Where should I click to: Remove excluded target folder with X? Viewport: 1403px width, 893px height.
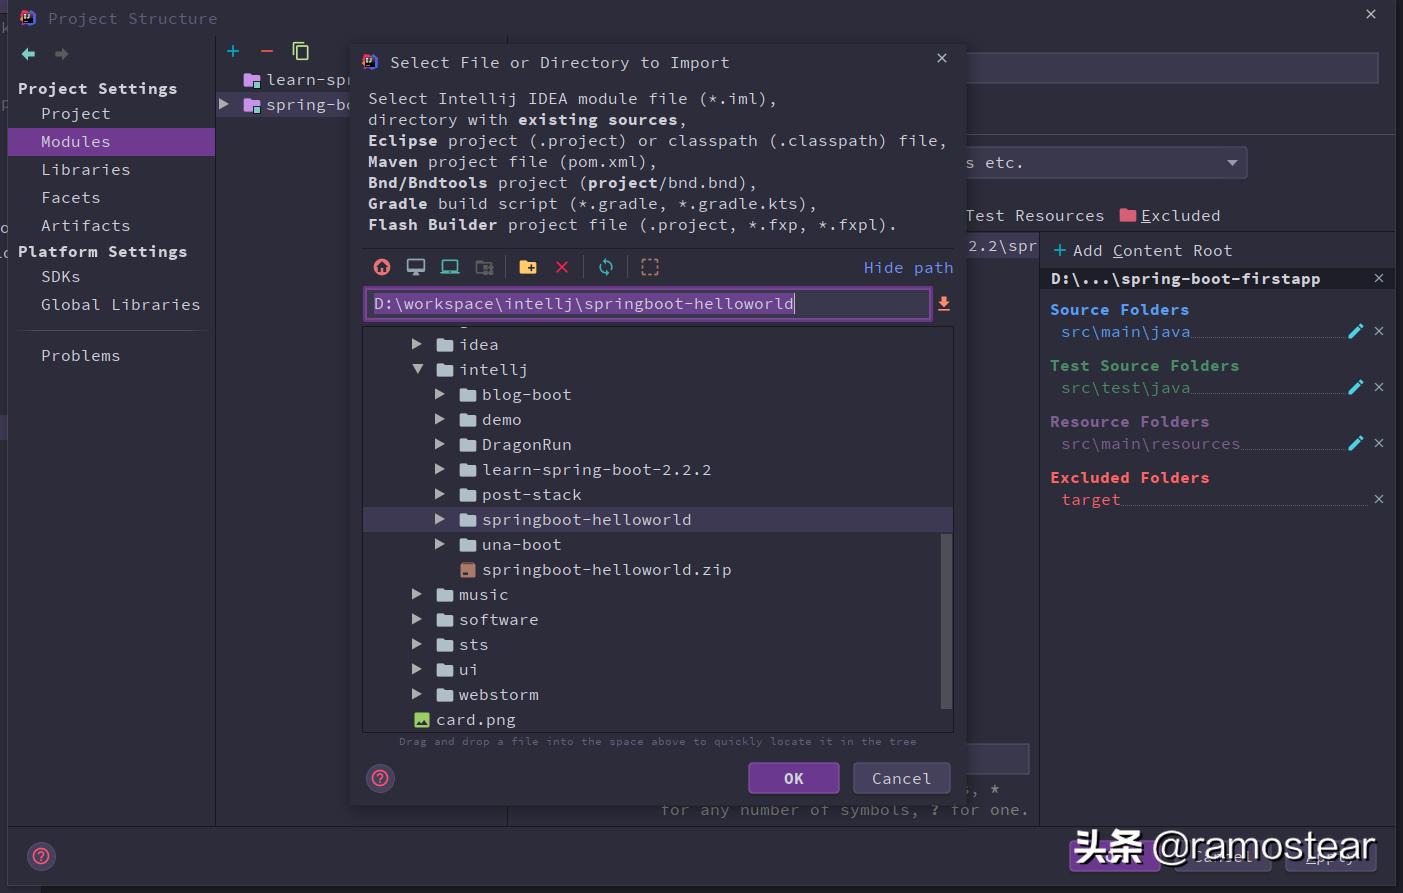(x=1379, y=499)
